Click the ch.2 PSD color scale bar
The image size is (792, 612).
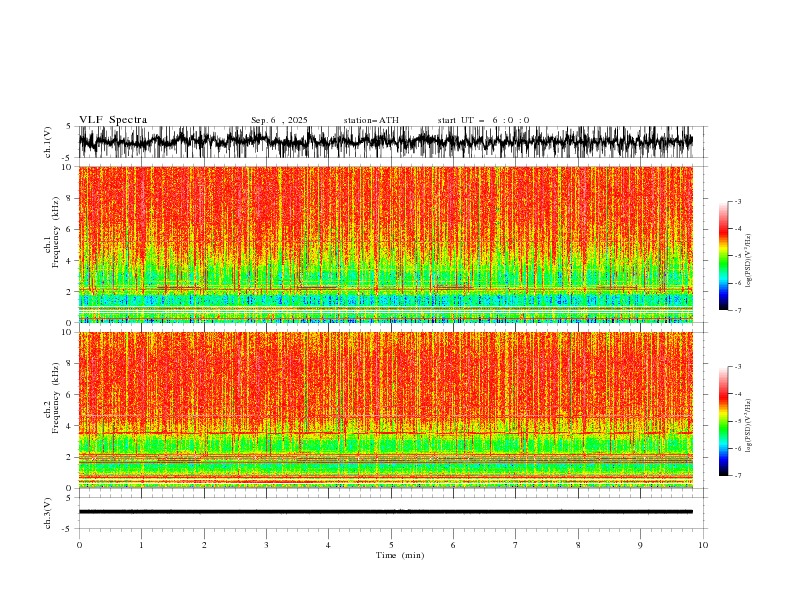pyautogui.click(x=723, y=421)
